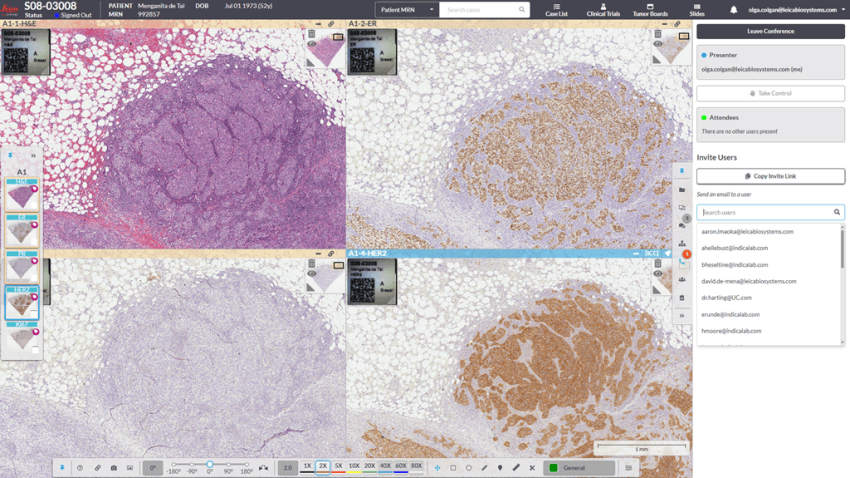Toggle eye visibility on A1-2-ER thumbnail
The width and height of the screenshot is (850, 478).
[658, 45]
